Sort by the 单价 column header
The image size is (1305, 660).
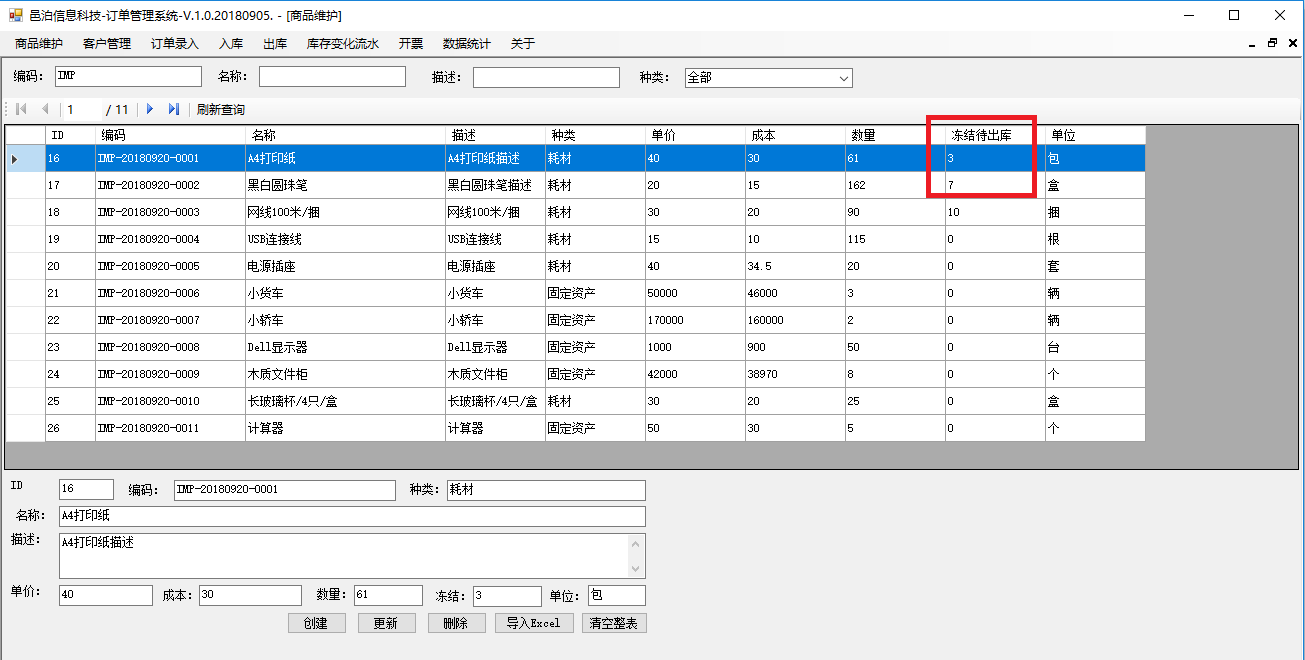click(x=695, y=135)
